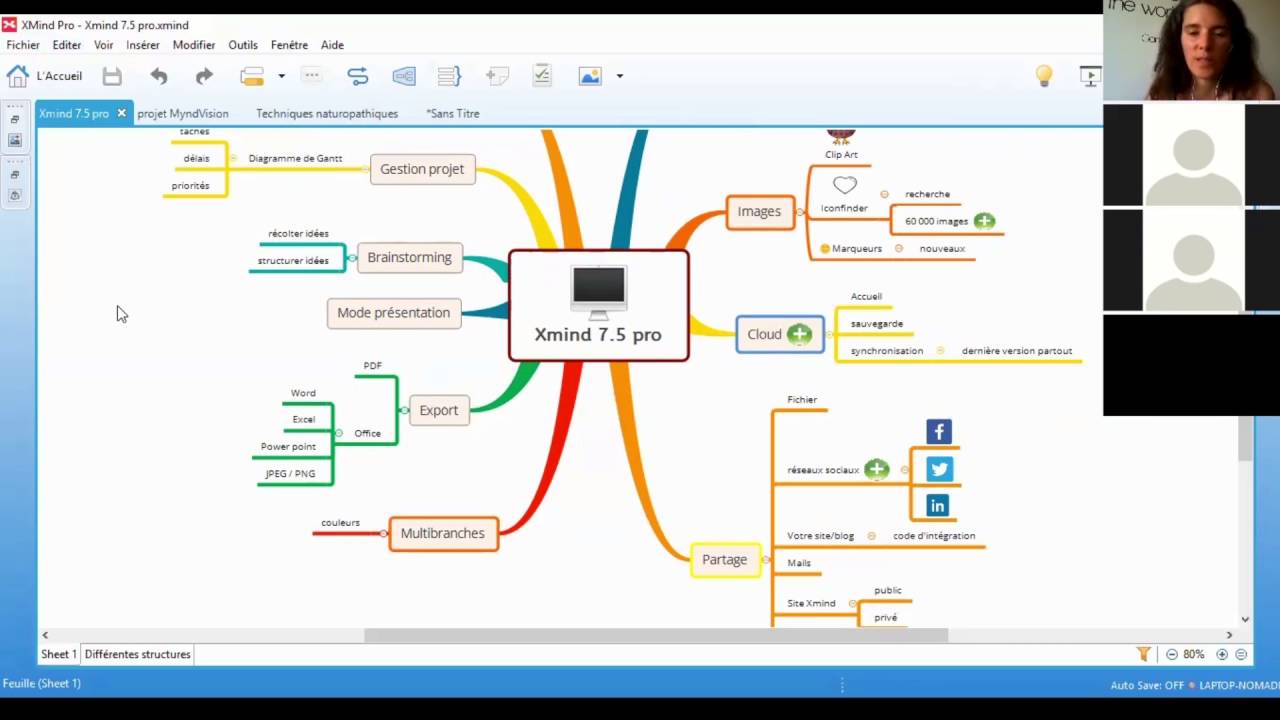
Task: Open the Fenêtre menu
Action: 289,45
